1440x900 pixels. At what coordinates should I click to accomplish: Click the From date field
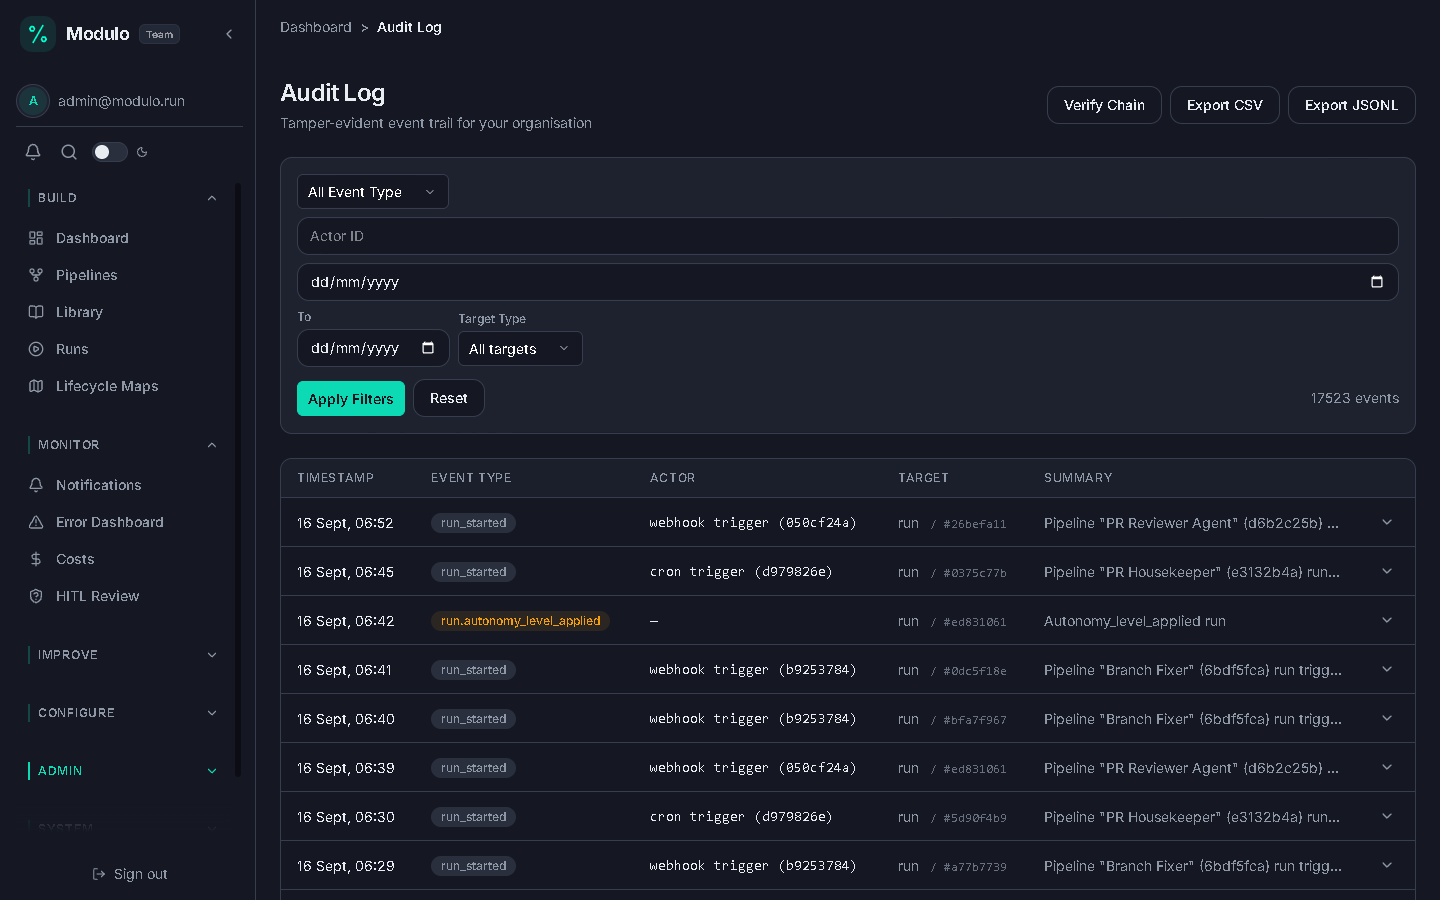pyautogui.click(x=848, y=282)
